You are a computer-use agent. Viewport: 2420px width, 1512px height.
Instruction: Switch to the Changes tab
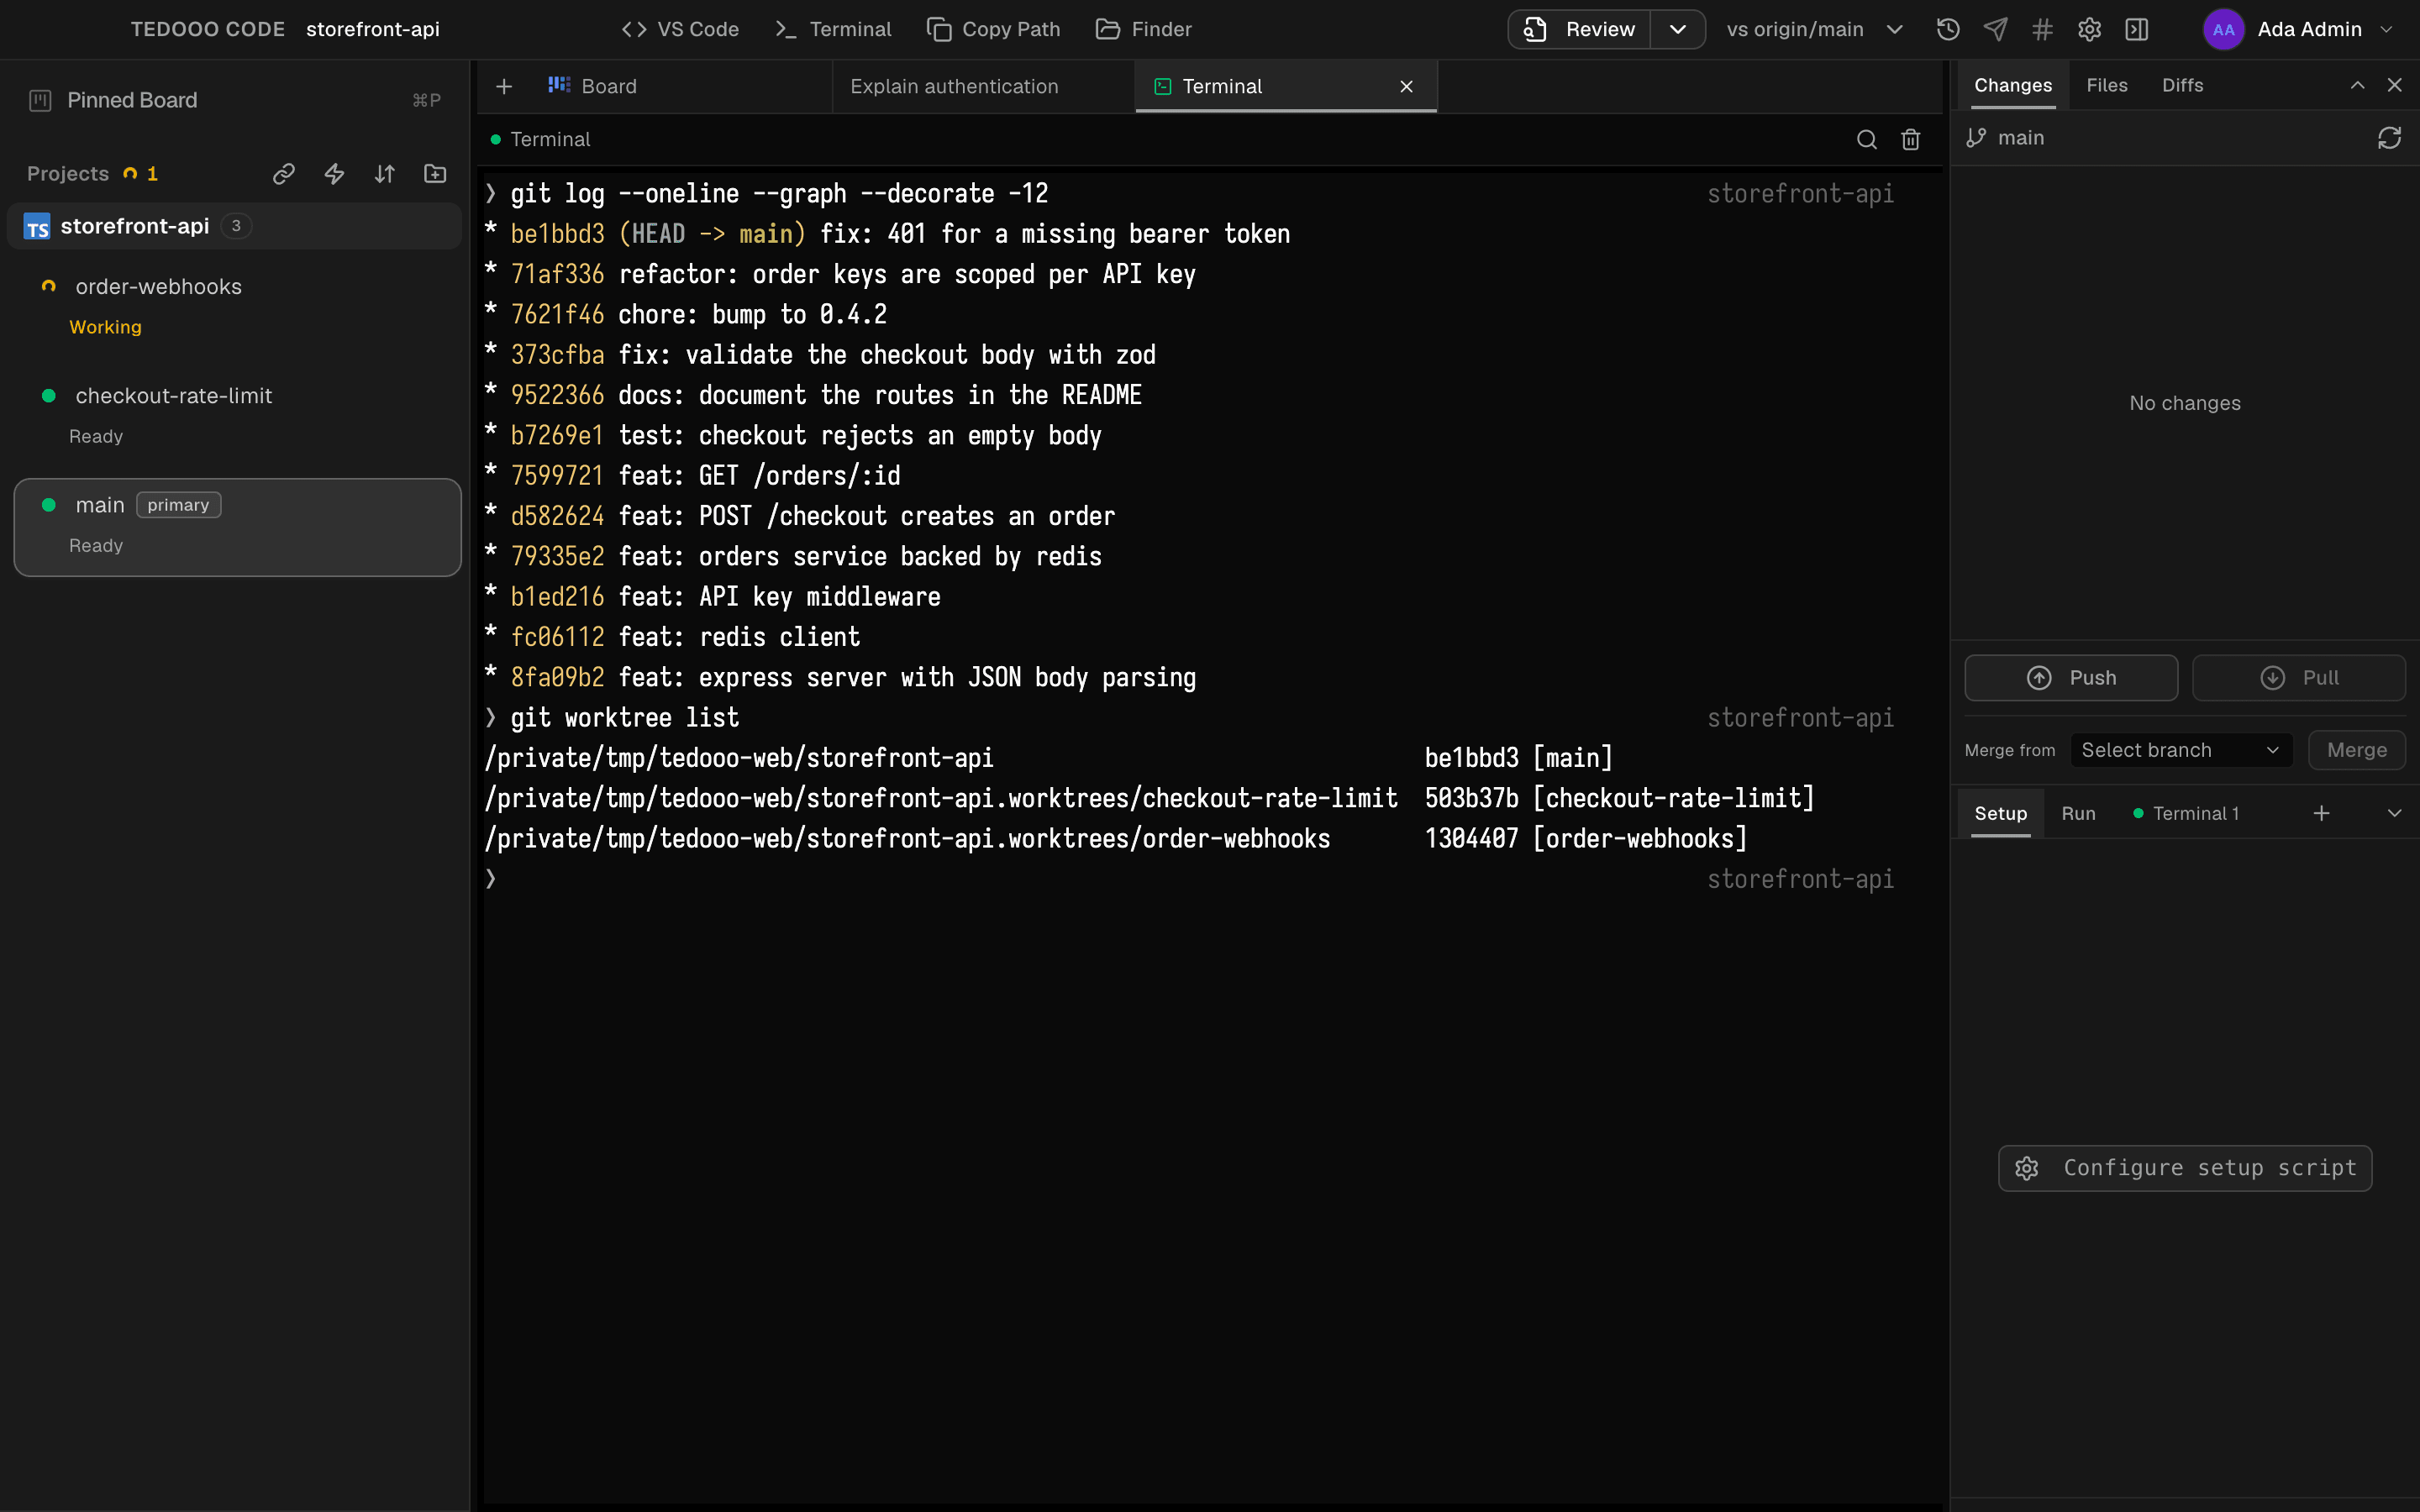tap(2012, 86)
